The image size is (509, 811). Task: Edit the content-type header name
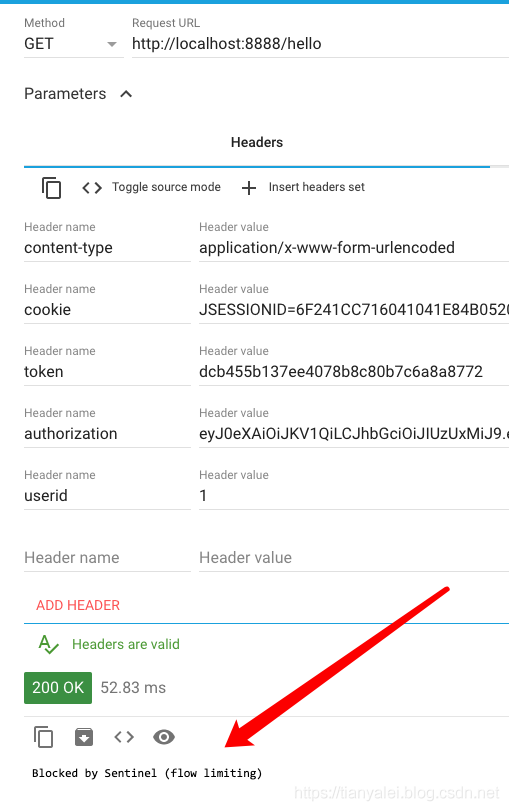[107, 248]
